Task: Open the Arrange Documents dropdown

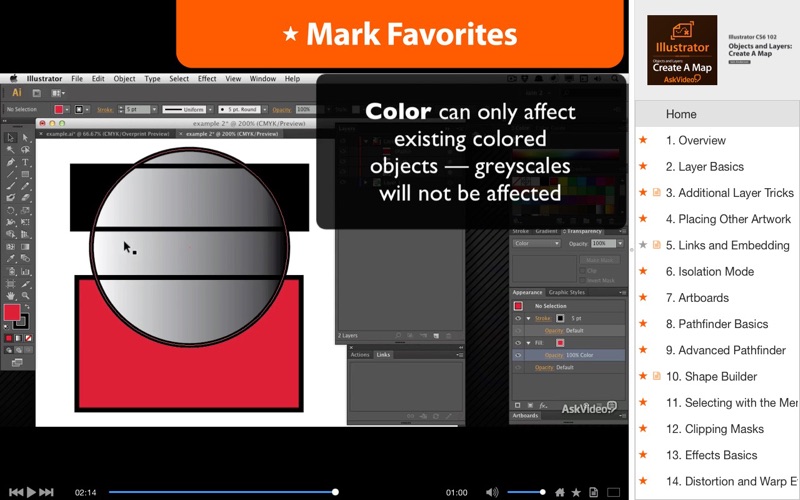Action: coord(58,93)
